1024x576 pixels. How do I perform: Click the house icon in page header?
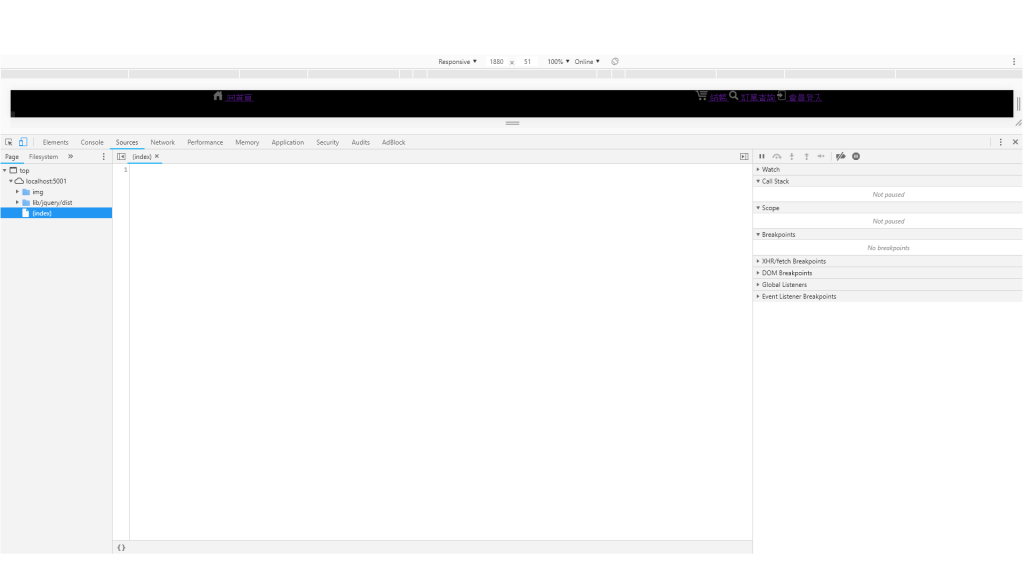tap(218, 96)
